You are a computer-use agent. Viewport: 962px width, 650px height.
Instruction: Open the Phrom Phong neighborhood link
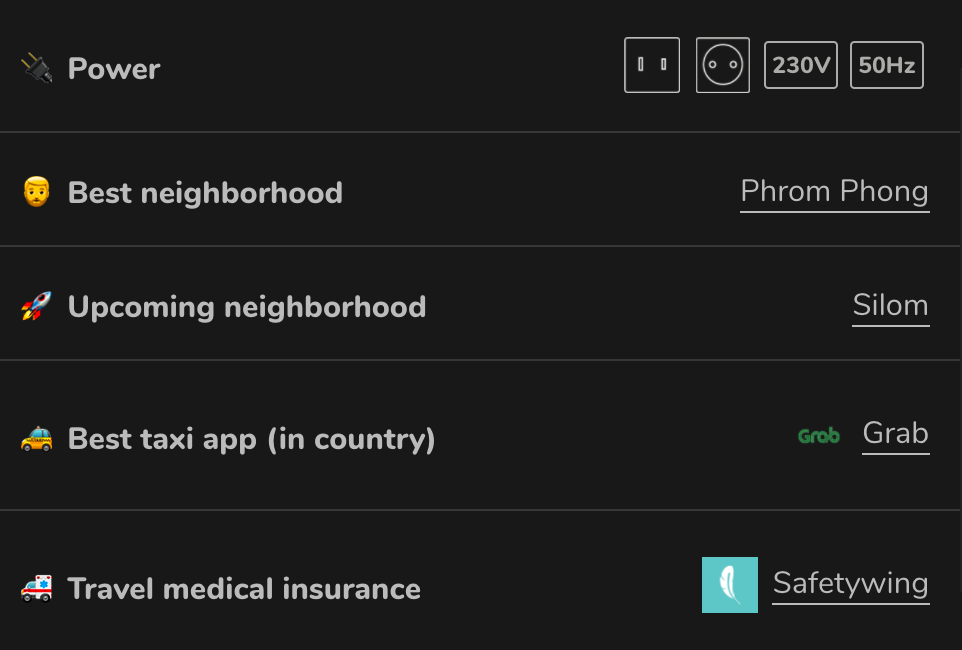[x=835, y=191]
